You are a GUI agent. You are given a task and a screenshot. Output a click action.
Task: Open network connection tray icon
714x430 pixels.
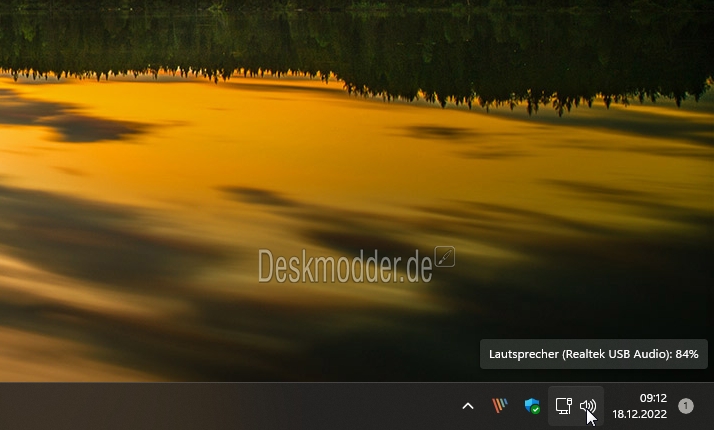(564, 406)
